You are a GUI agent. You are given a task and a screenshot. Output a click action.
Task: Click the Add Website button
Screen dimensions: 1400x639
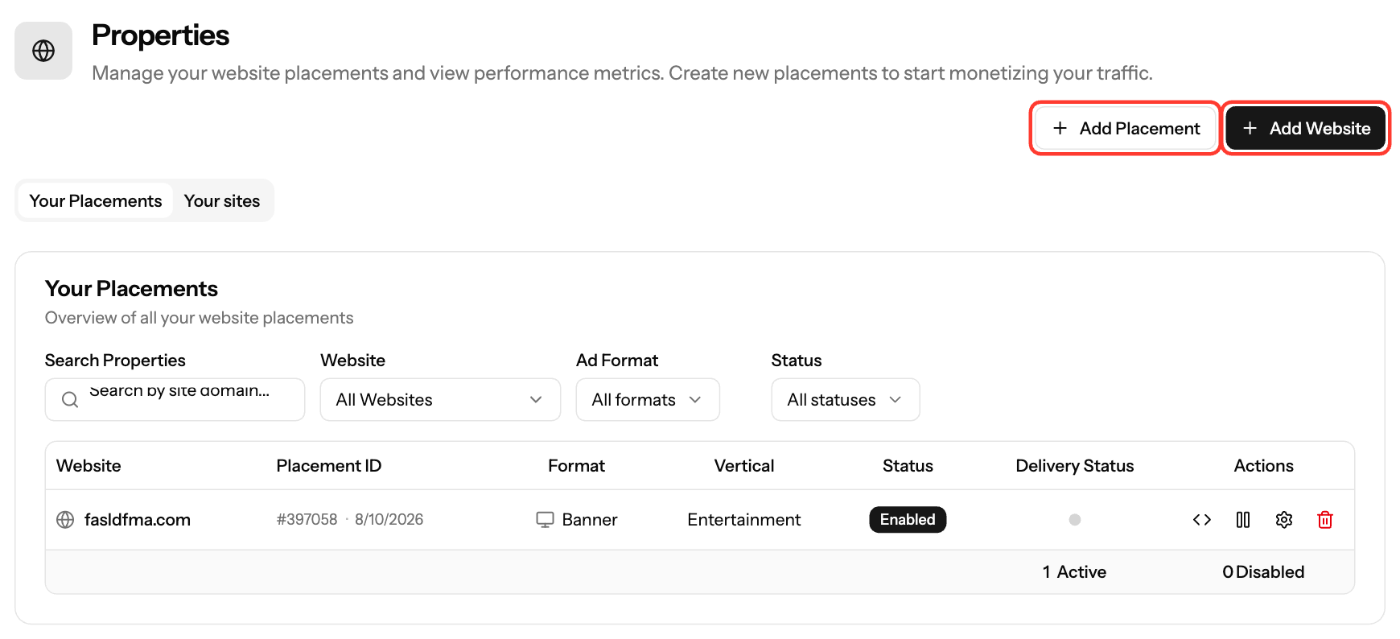[x=1306, y=128]
